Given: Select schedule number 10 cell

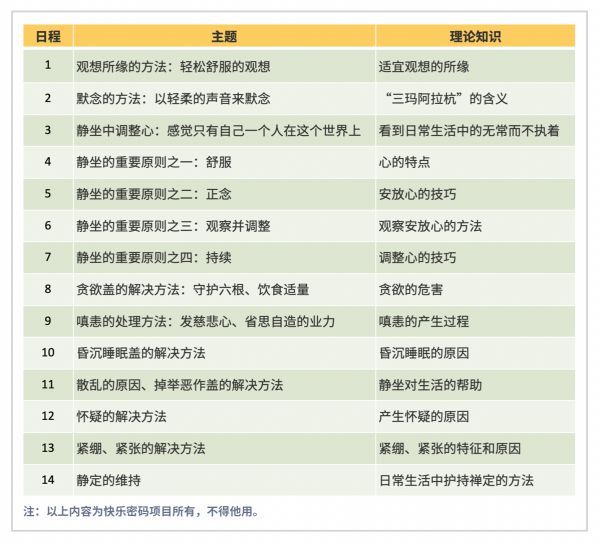Looking at the screenshot, I should click(x=48, y=353).
